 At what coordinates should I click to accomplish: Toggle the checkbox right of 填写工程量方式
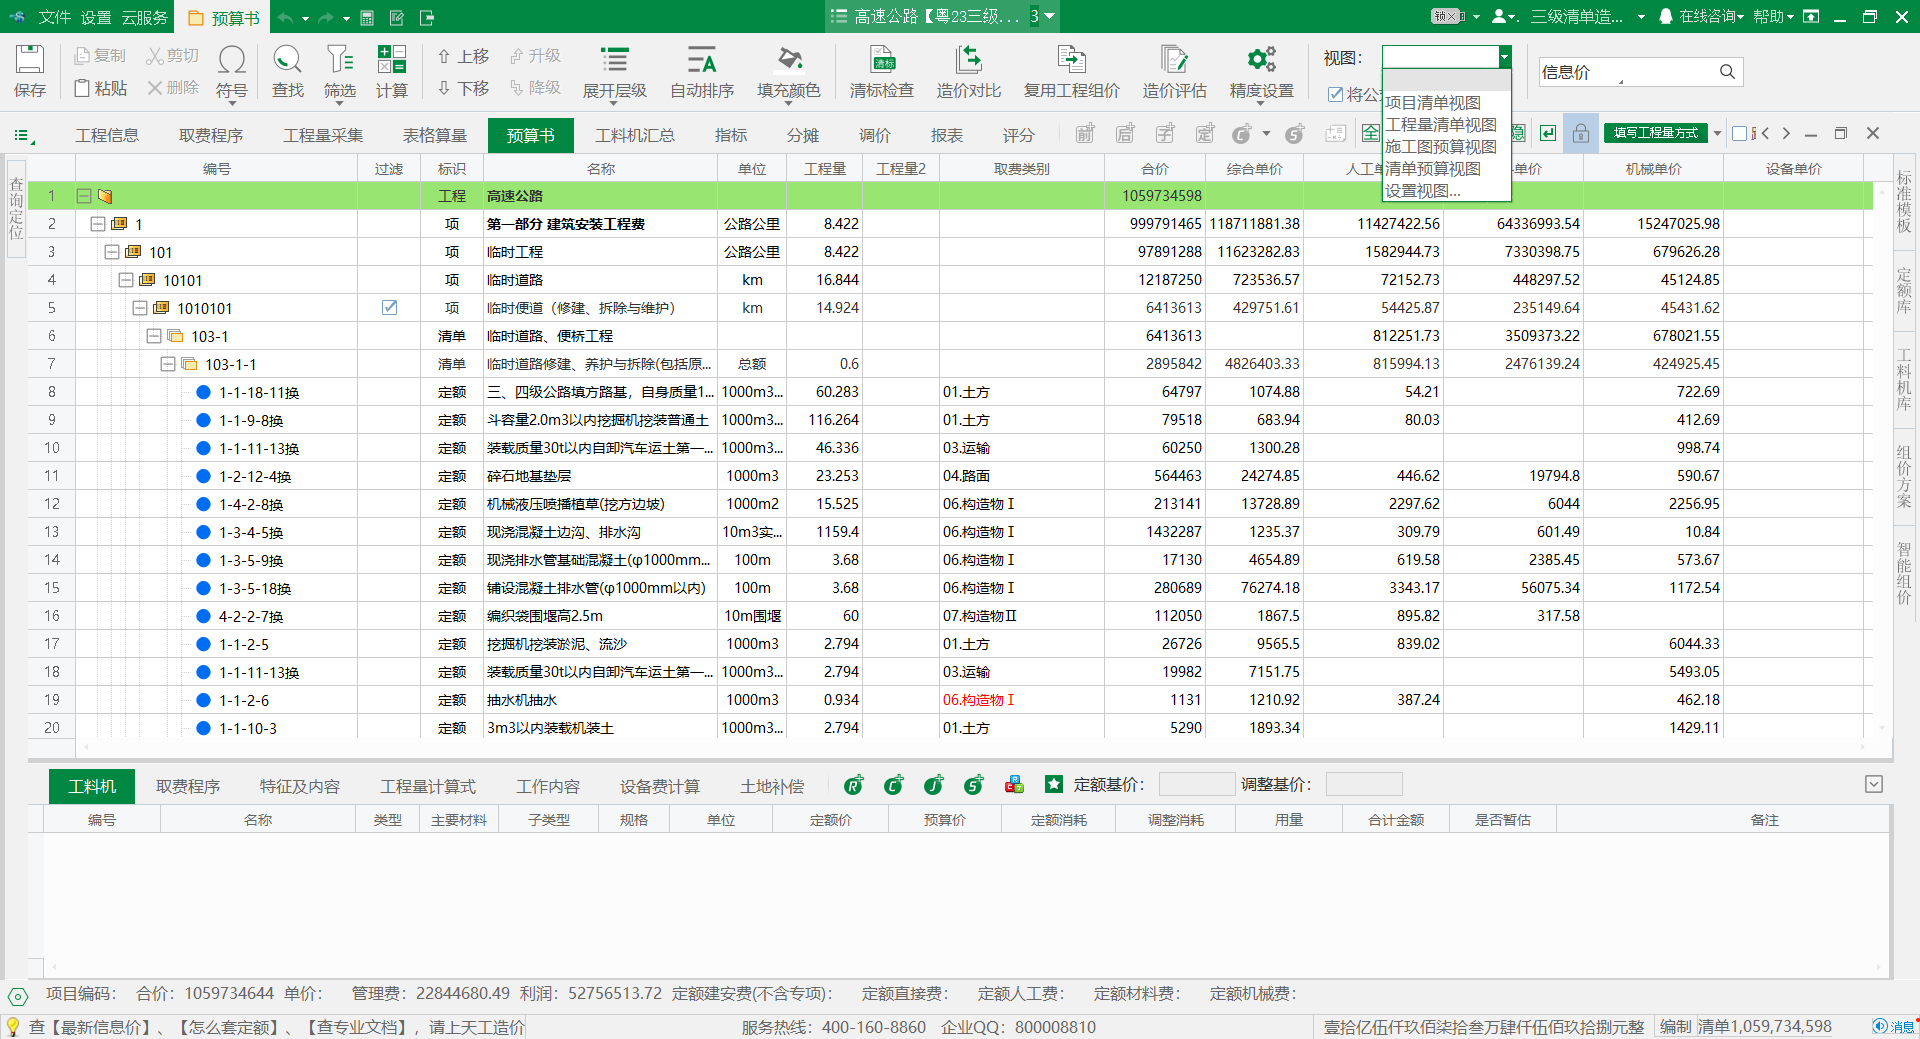pos(1739,134)
